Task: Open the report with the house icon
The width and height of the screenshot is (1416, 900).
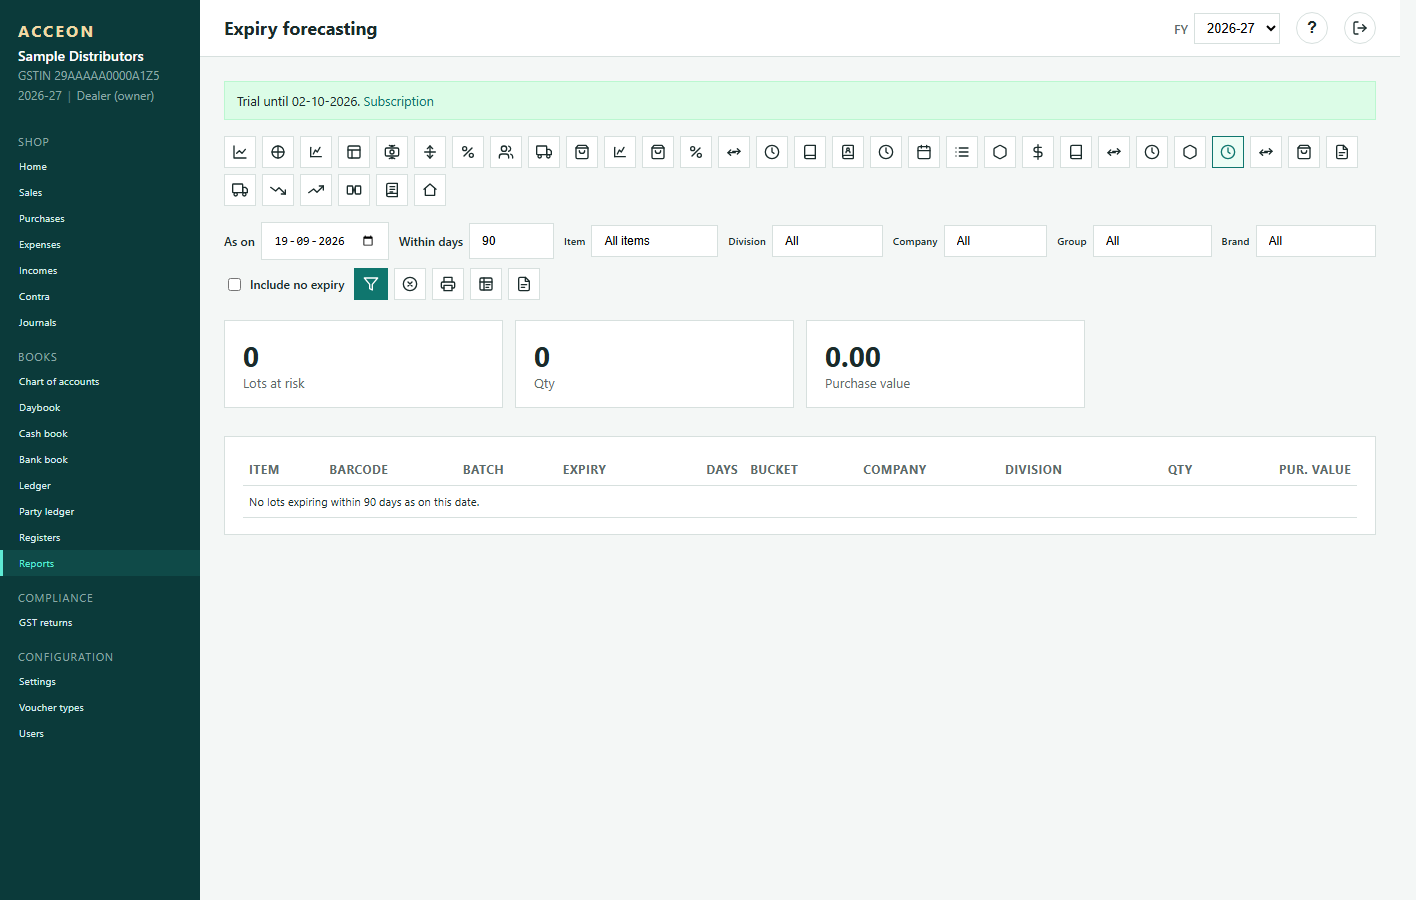Action: coord(430,190)
